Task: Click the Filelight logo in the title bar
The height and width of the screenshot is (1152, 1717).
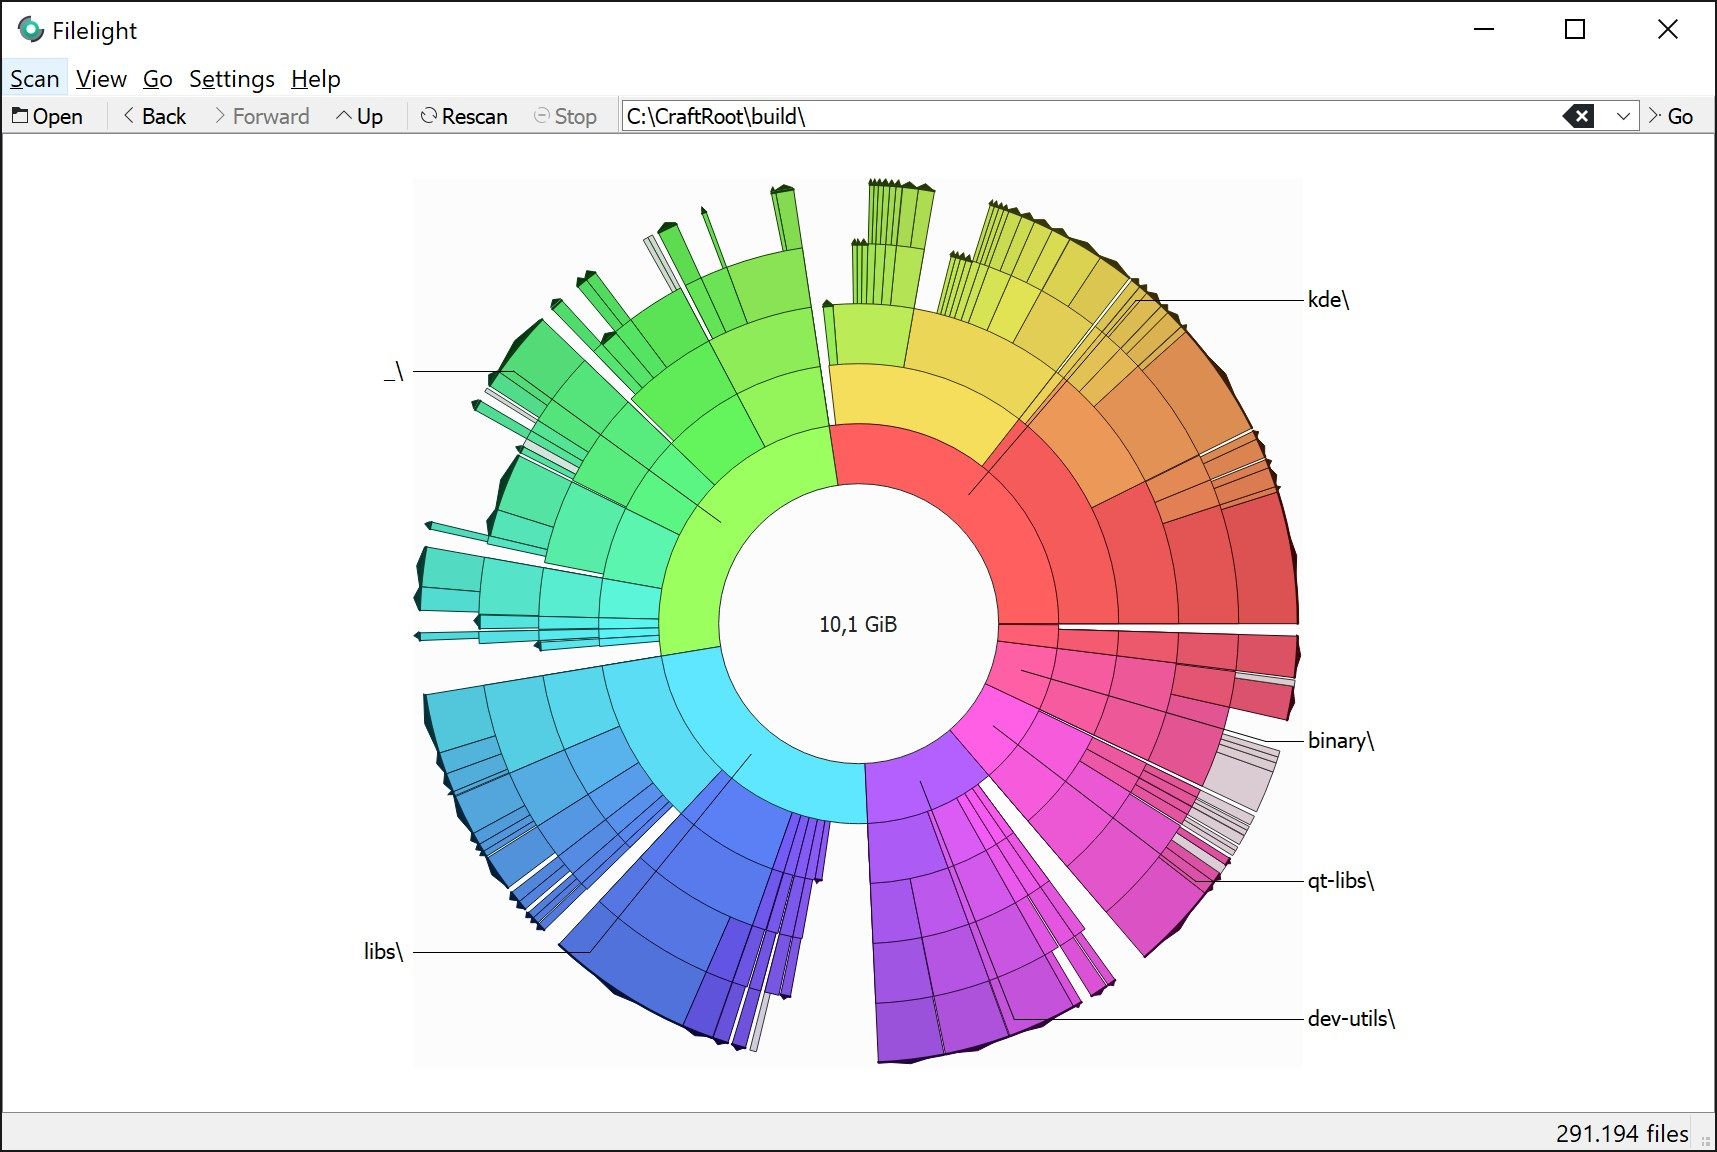Action: 31,30
